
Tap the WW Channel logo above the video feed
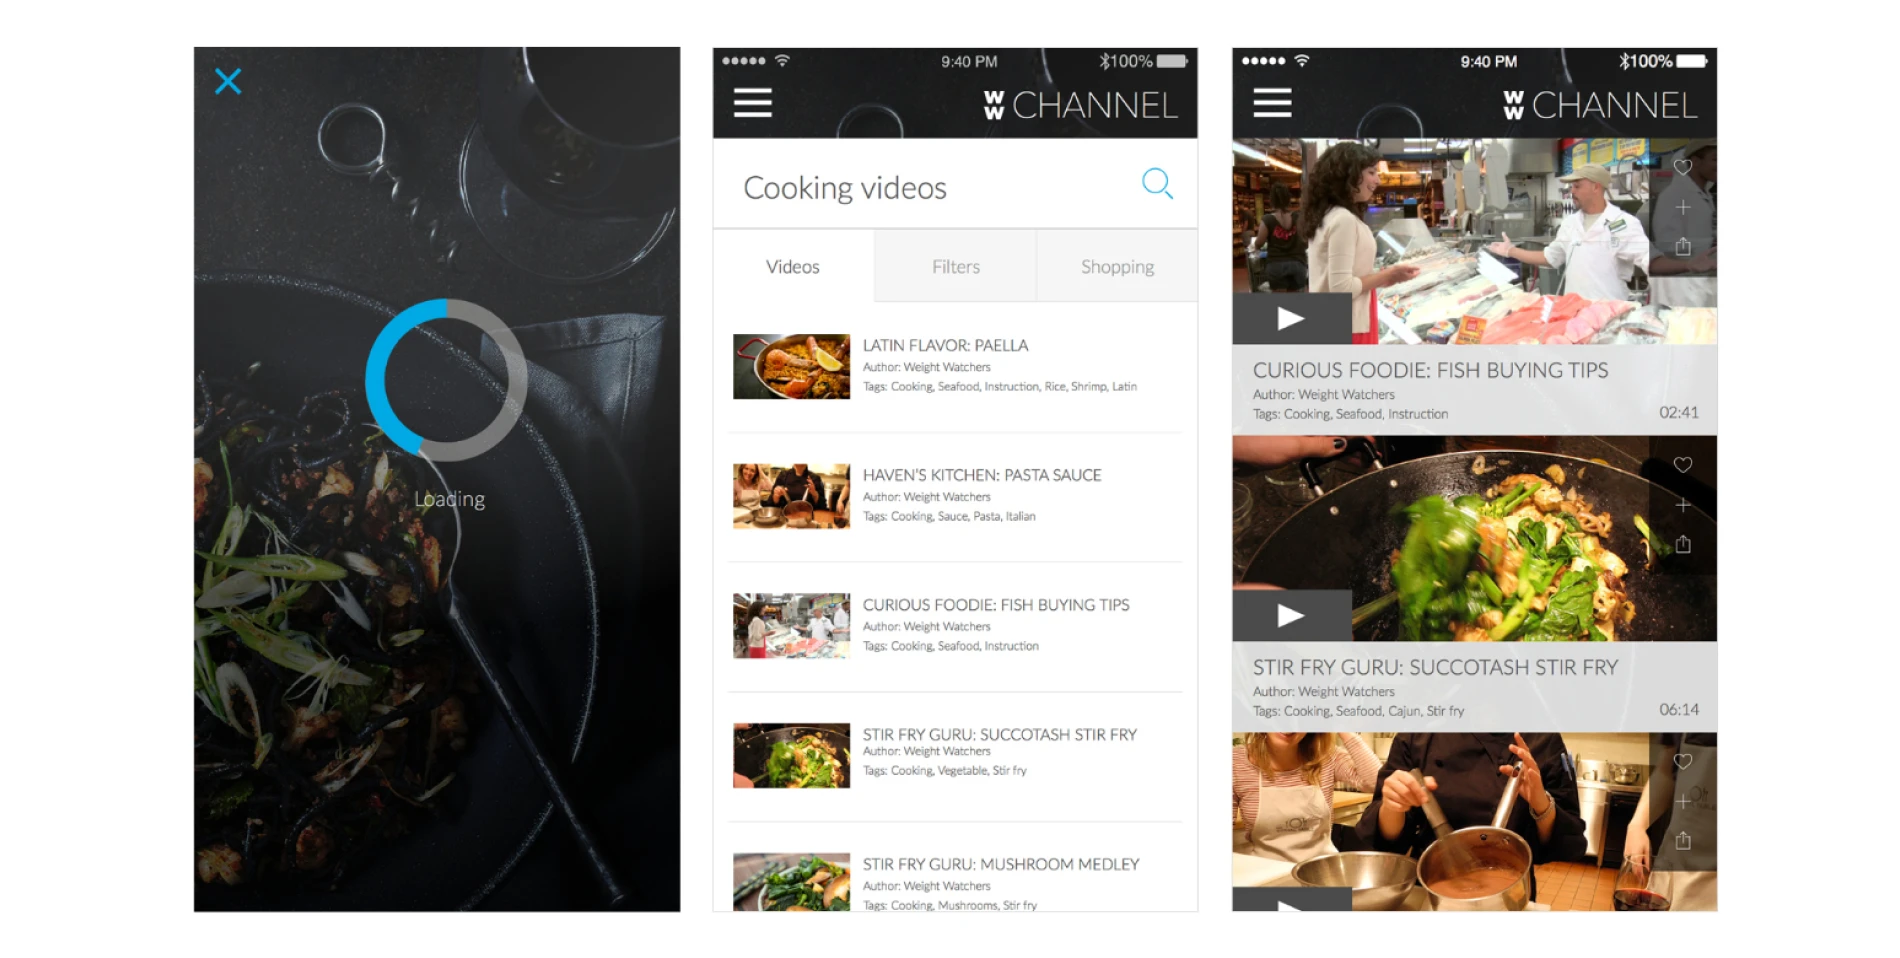click(x=1600, y=105)
